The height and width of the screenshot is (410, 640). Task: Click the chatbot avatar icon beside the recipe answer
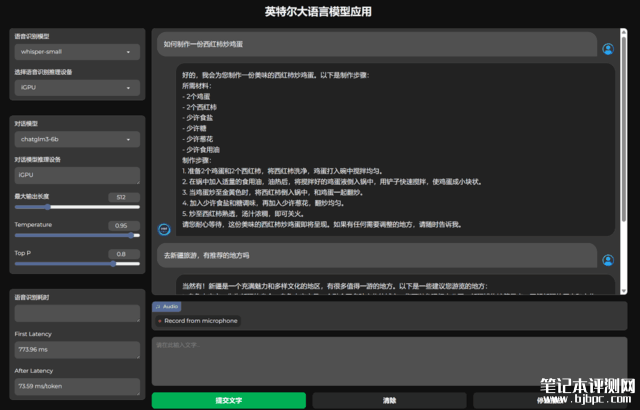click(x=164, y=229)
